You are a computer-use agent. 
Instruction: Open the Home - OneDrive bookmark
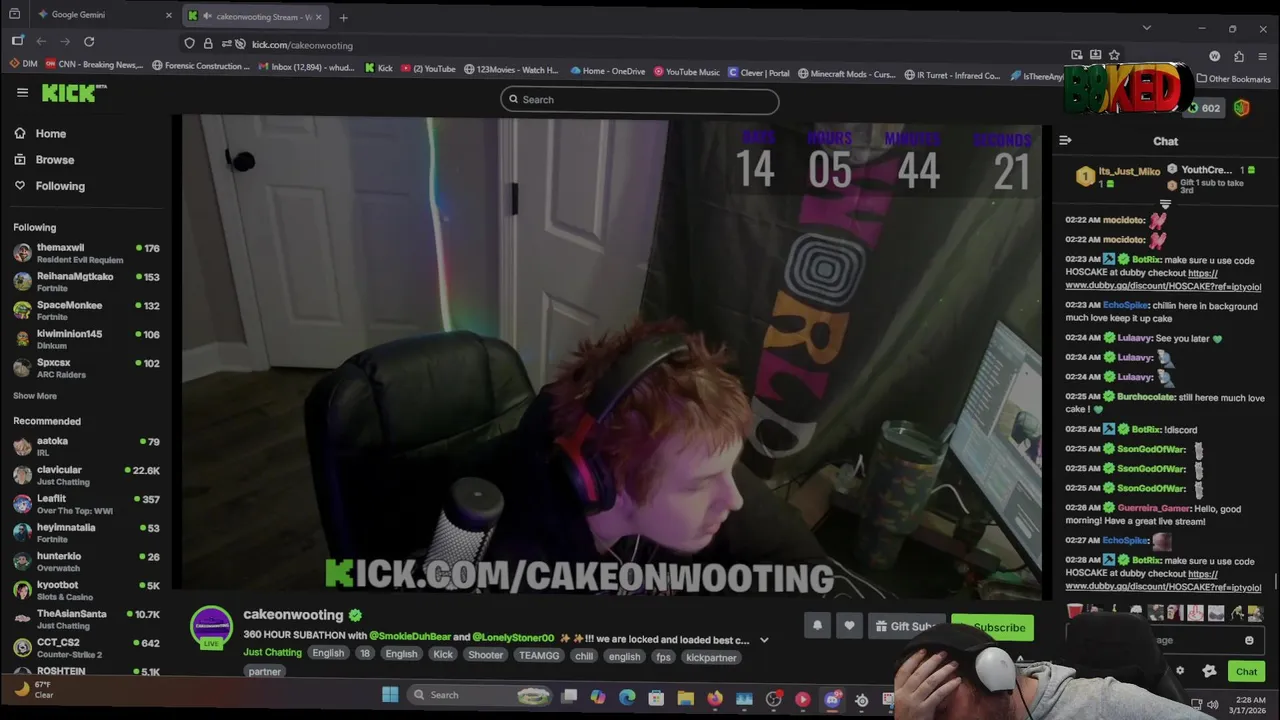pyautogui.click(x=608, y=71)
